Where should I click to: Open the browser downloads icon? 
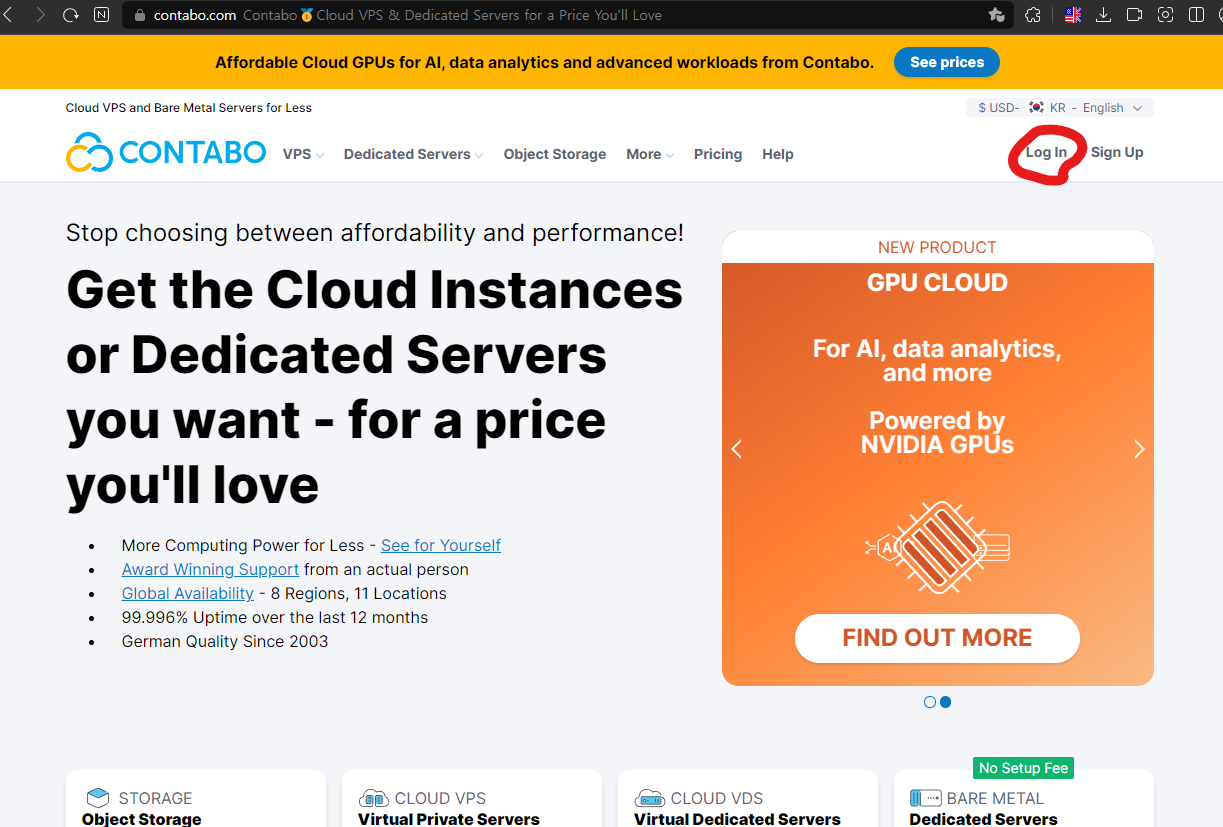[x=1104, y=15]
